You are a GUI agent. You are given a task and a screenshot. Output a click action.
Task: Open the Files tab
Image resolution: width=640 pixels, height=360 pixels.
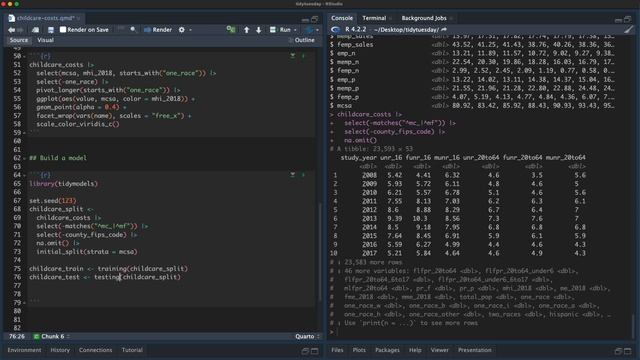coord(337,350)
